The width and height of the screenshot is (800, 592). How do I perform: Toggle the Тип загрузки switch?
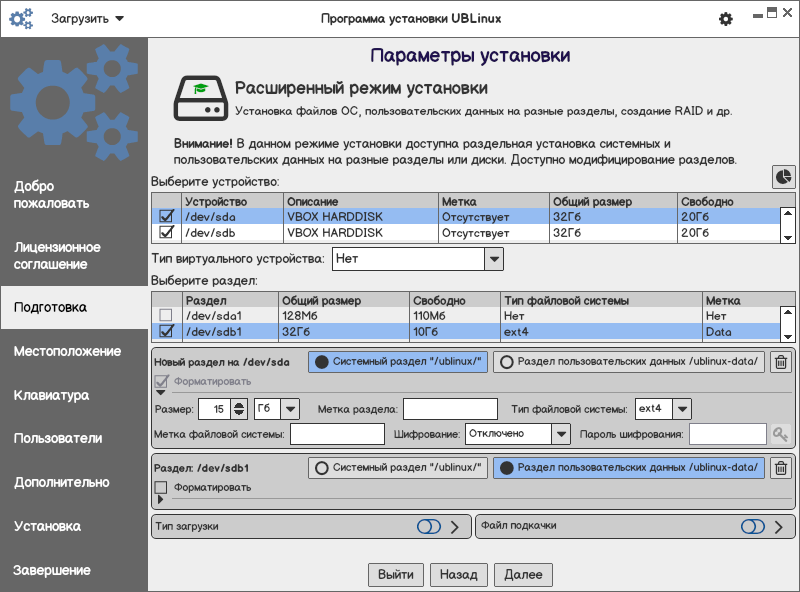[429, 527]
